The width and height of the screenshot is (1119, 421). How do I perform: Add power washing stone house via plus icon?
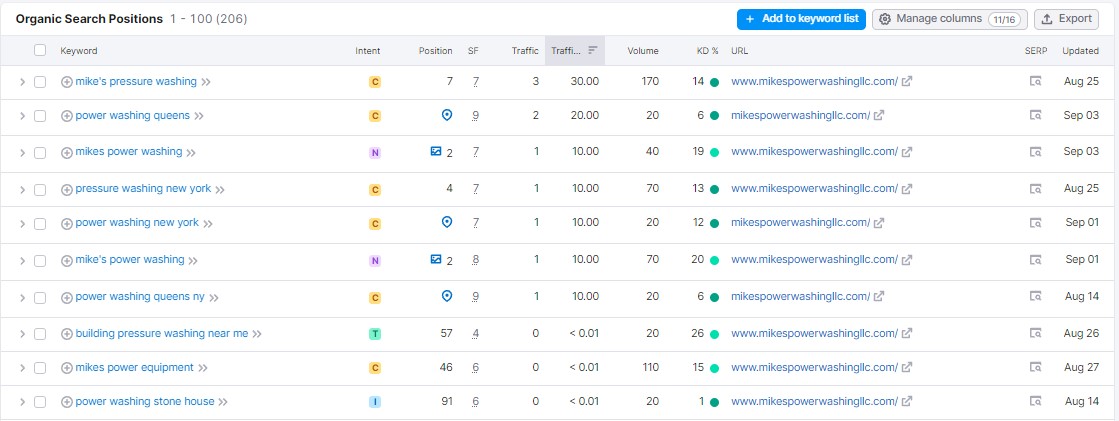[x=66, y=402]
